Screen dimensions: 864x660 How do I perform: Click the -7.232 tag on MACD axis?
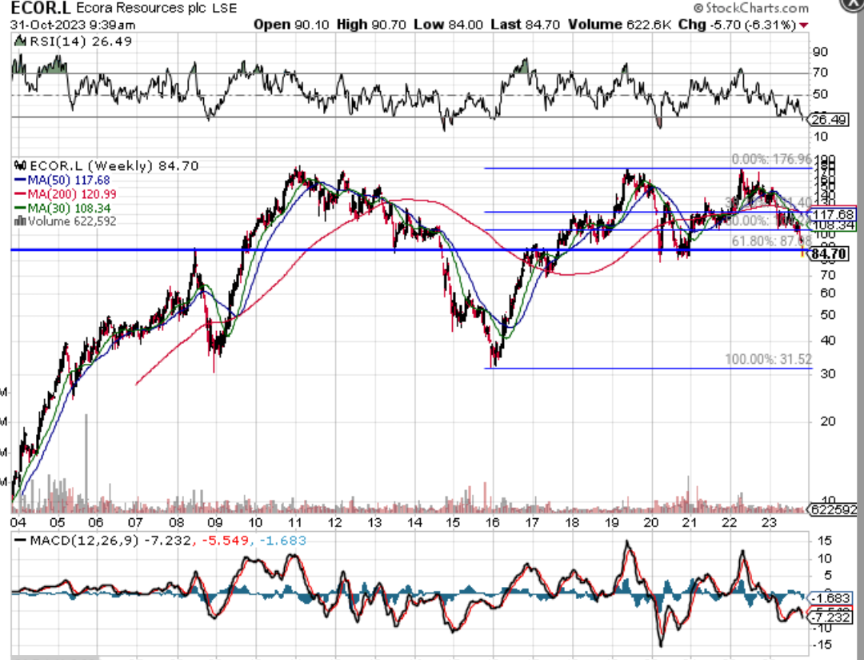[830, 617]
